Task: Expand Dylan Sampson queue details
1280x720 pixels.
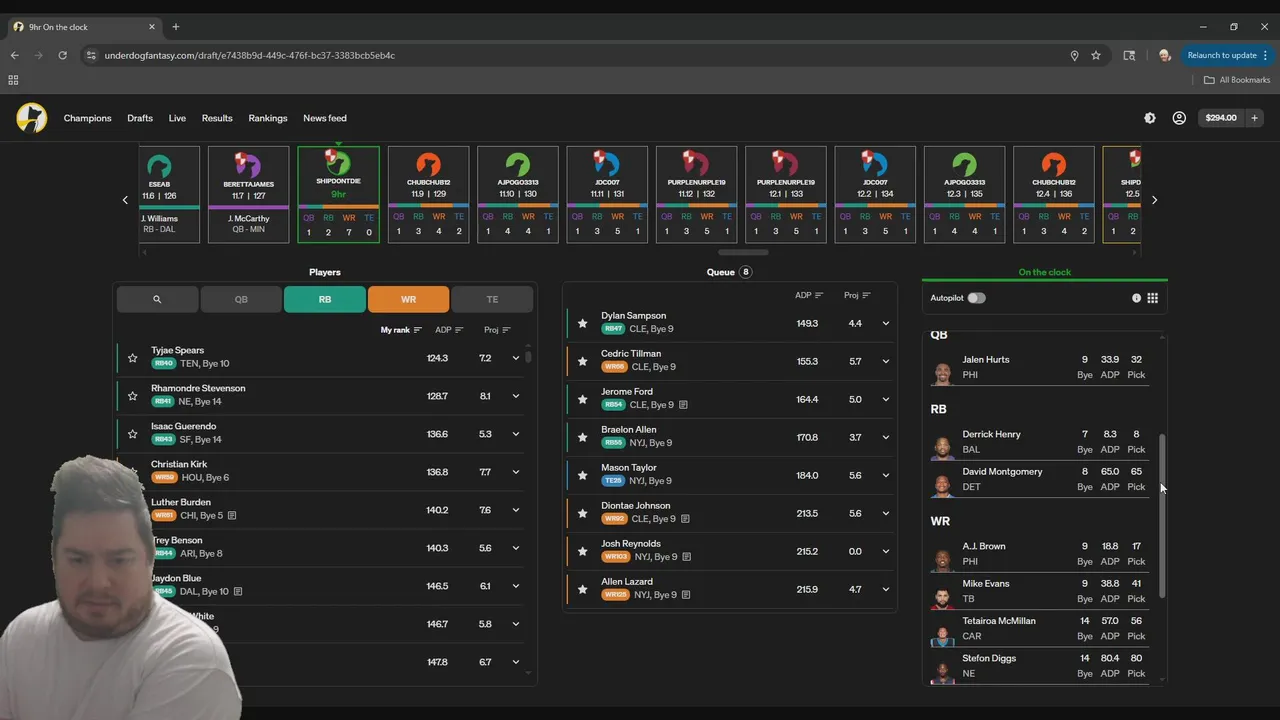Action: [885, 324]
